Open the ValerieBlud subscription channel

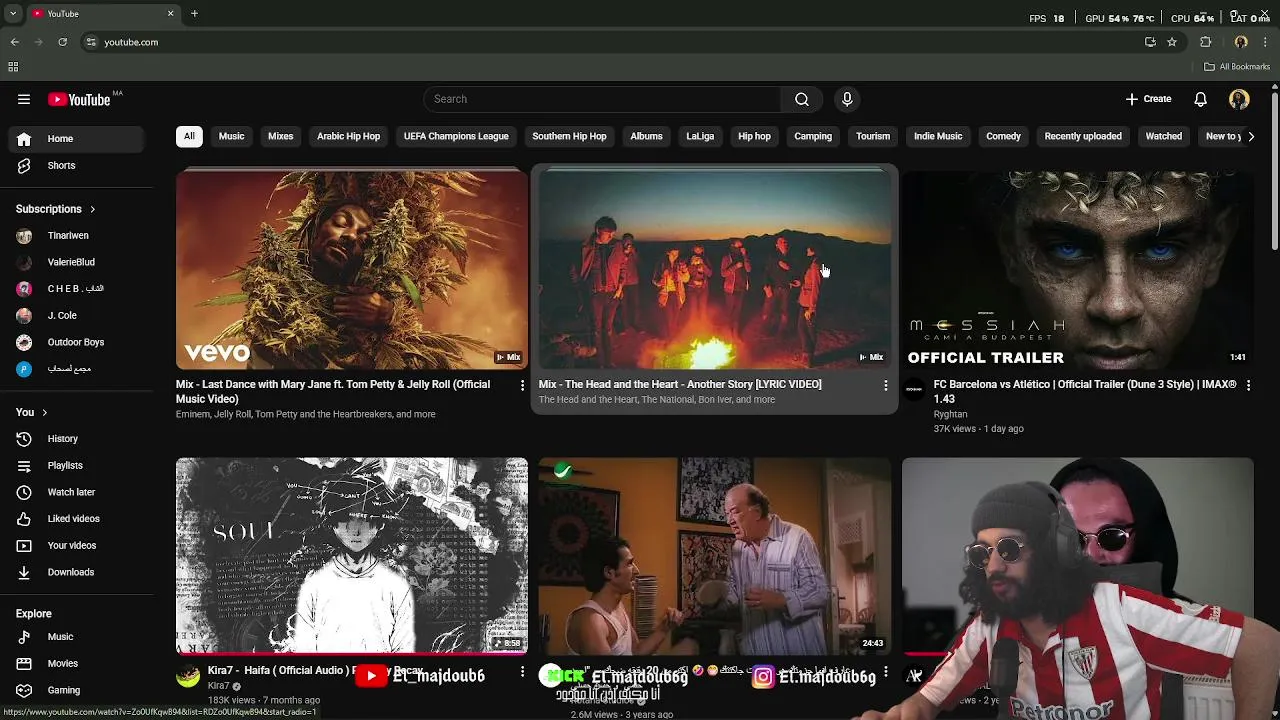[x=77, y=262]
